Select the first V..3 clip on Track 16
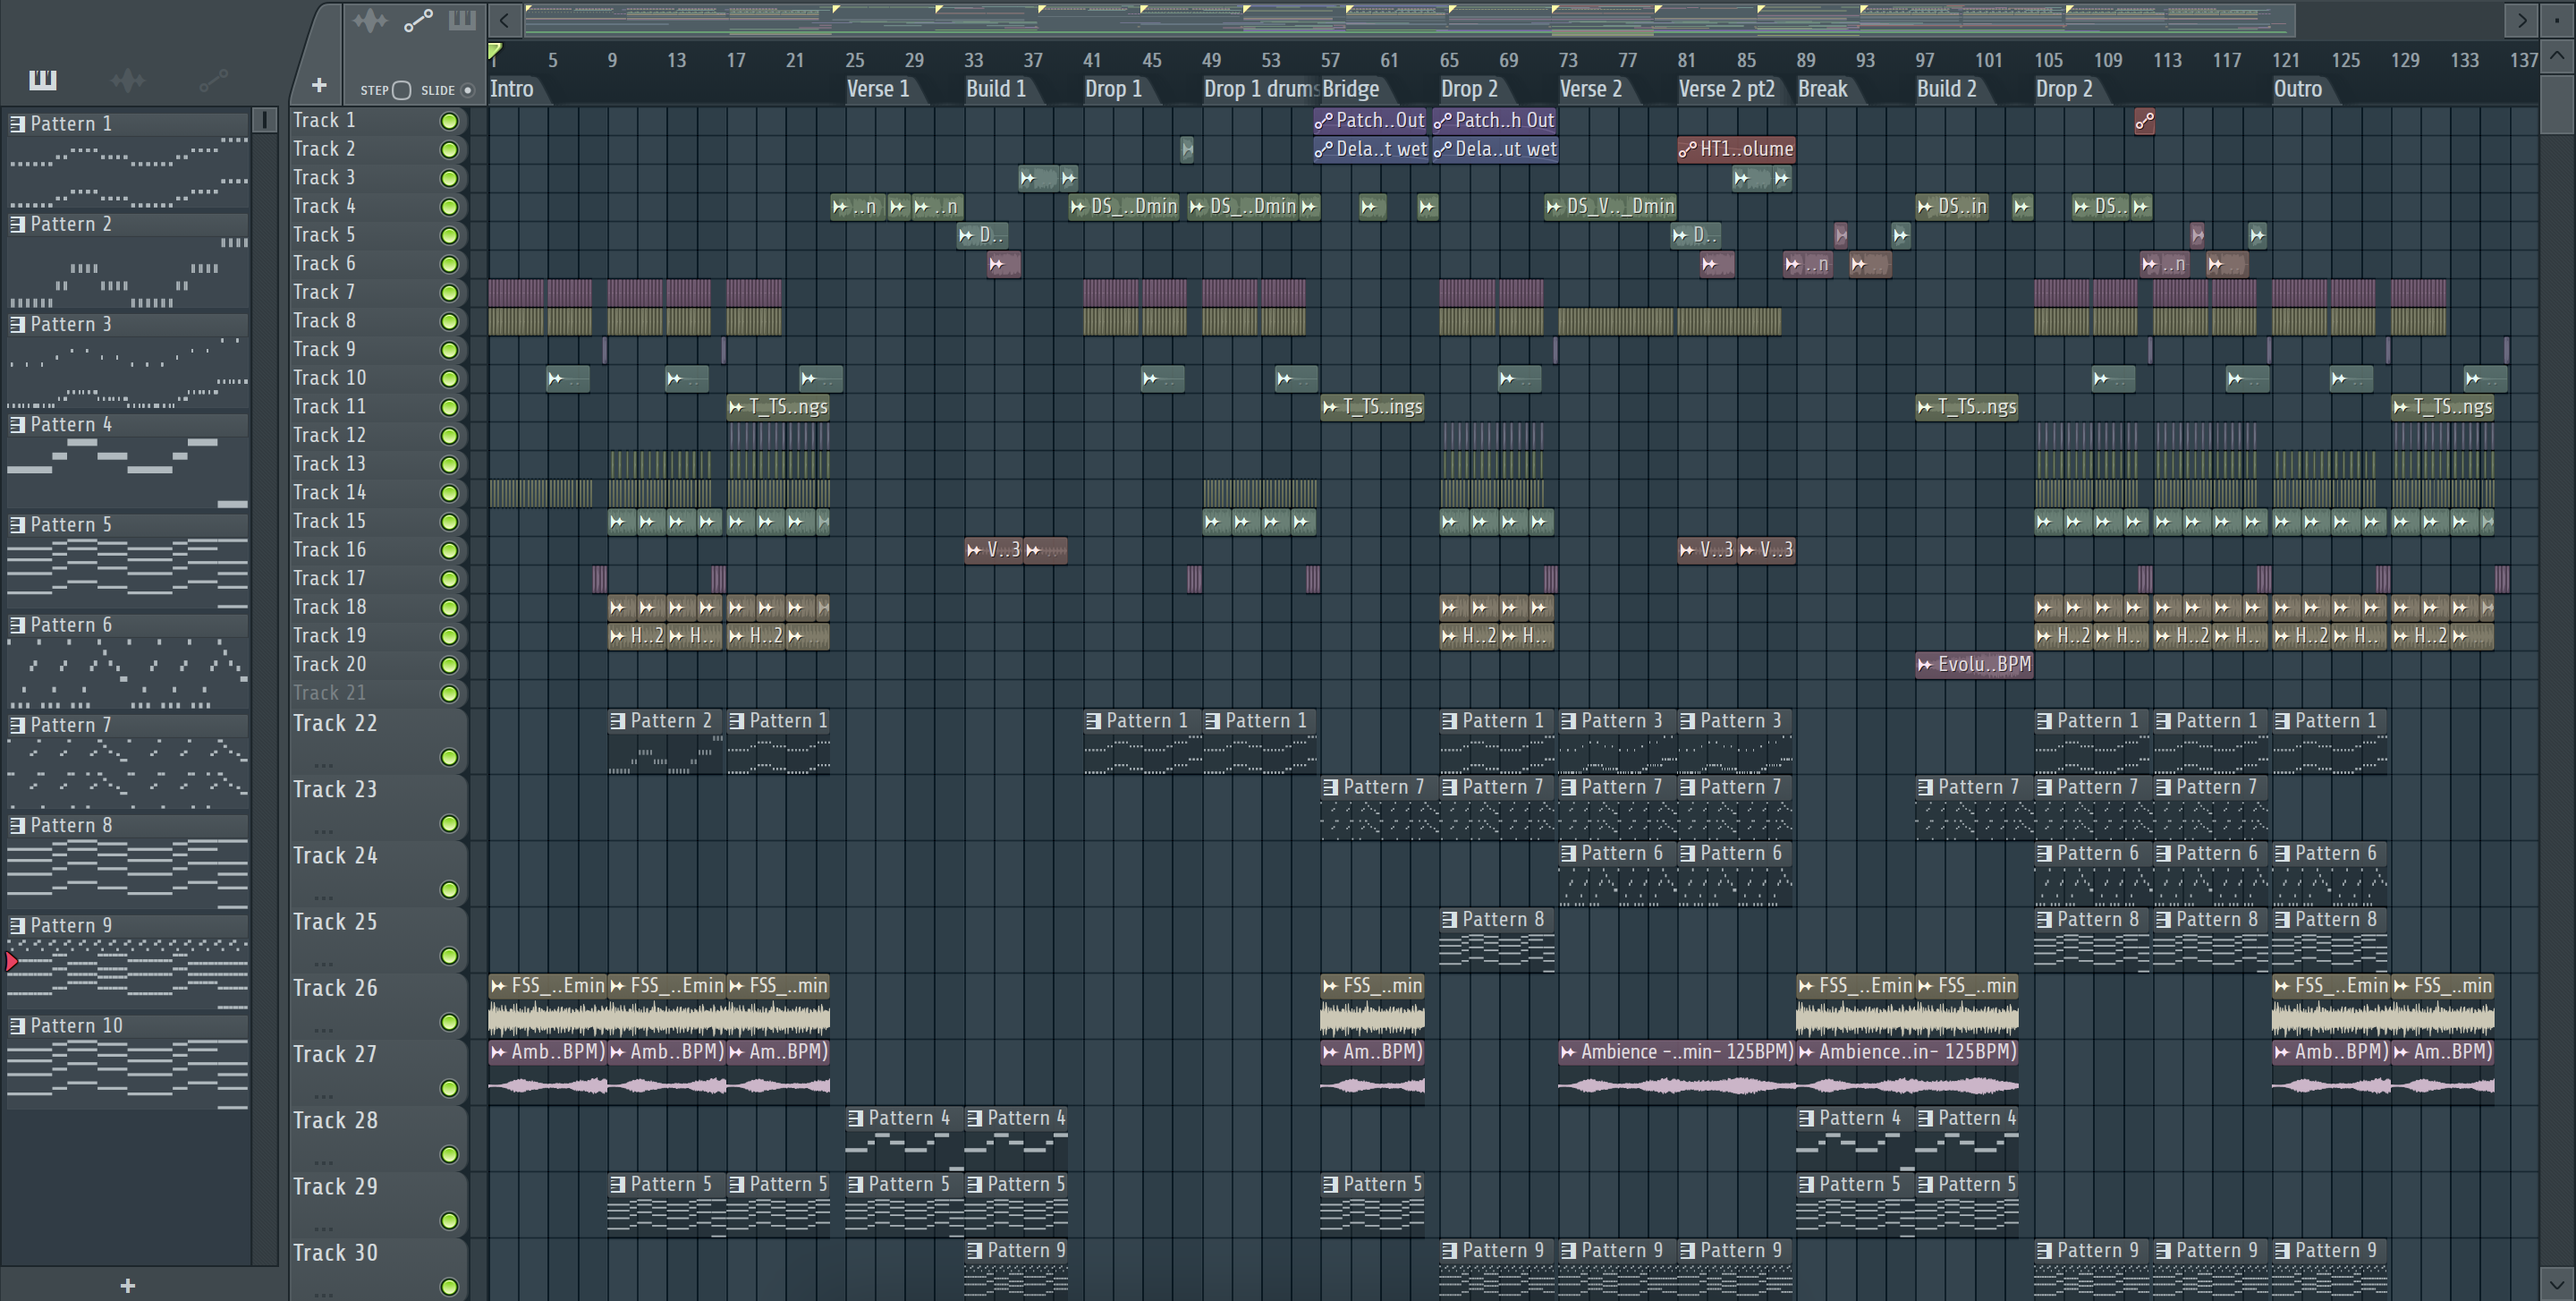2576x1301 pixels. (994, 550)
